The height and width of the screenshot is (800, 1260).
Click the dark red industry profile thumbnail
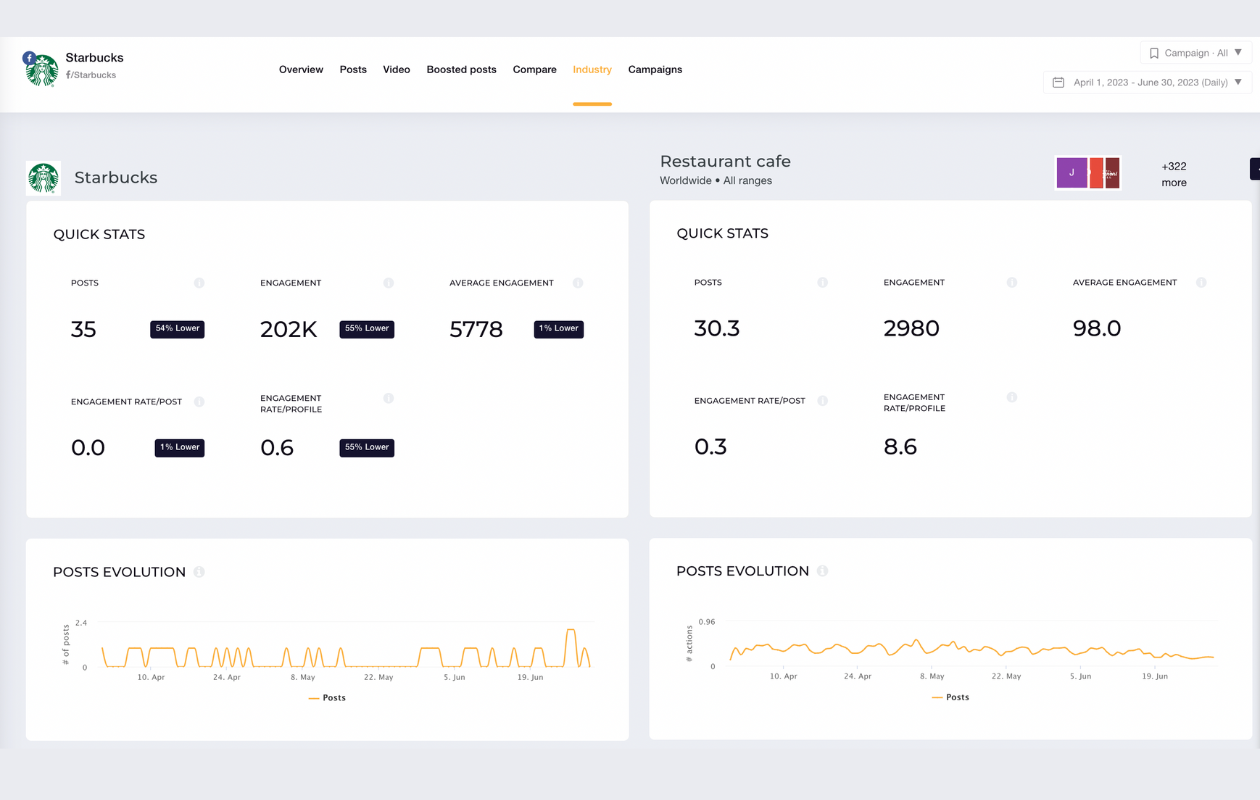click(x=1112, y=172)
